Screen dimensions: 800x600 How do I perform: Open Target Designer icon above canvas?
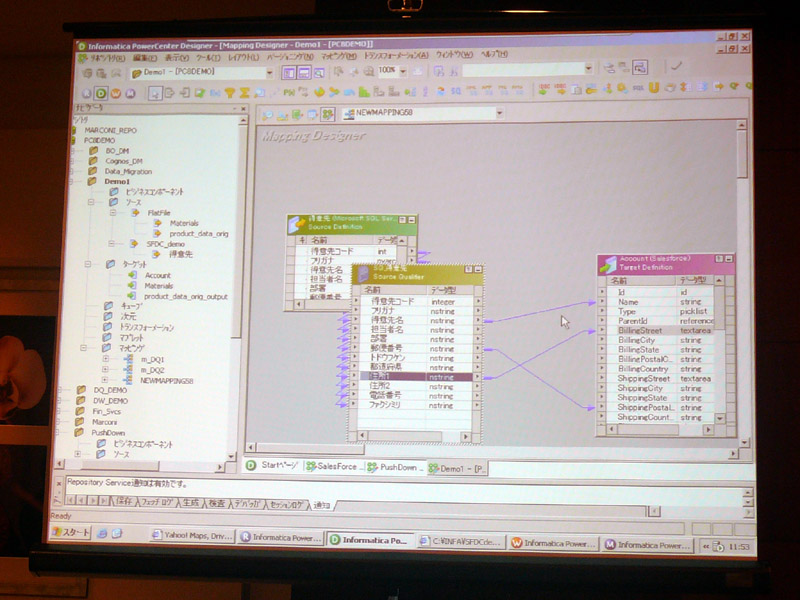(282, 115)
